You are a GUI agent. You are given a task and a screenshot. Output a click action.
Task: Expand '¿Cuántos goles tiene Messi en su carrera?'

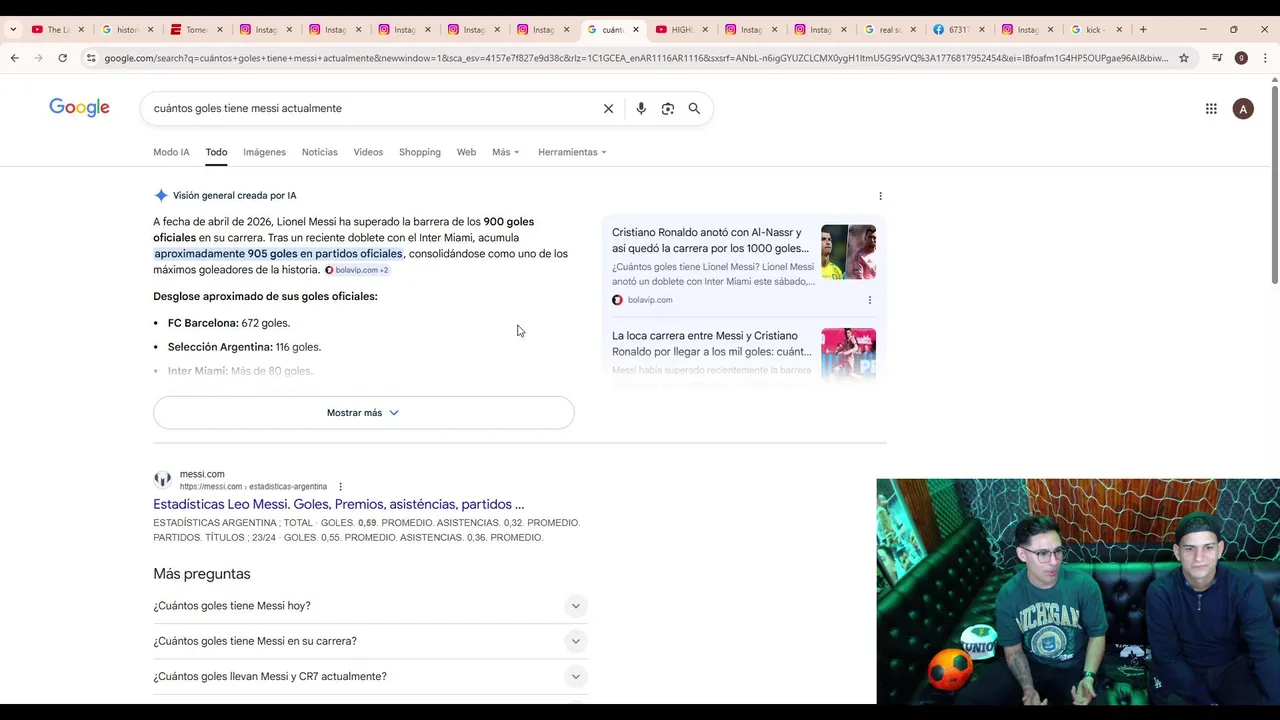[x=370, y=641]
